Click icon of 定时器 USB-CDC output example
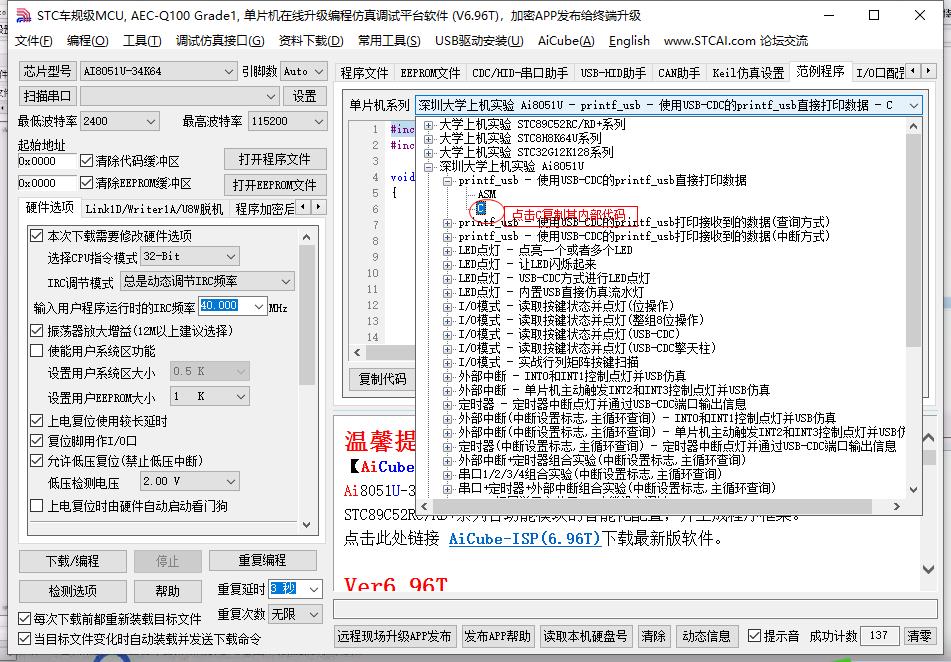The image size is (951, 662). click(x=447, y=405)
